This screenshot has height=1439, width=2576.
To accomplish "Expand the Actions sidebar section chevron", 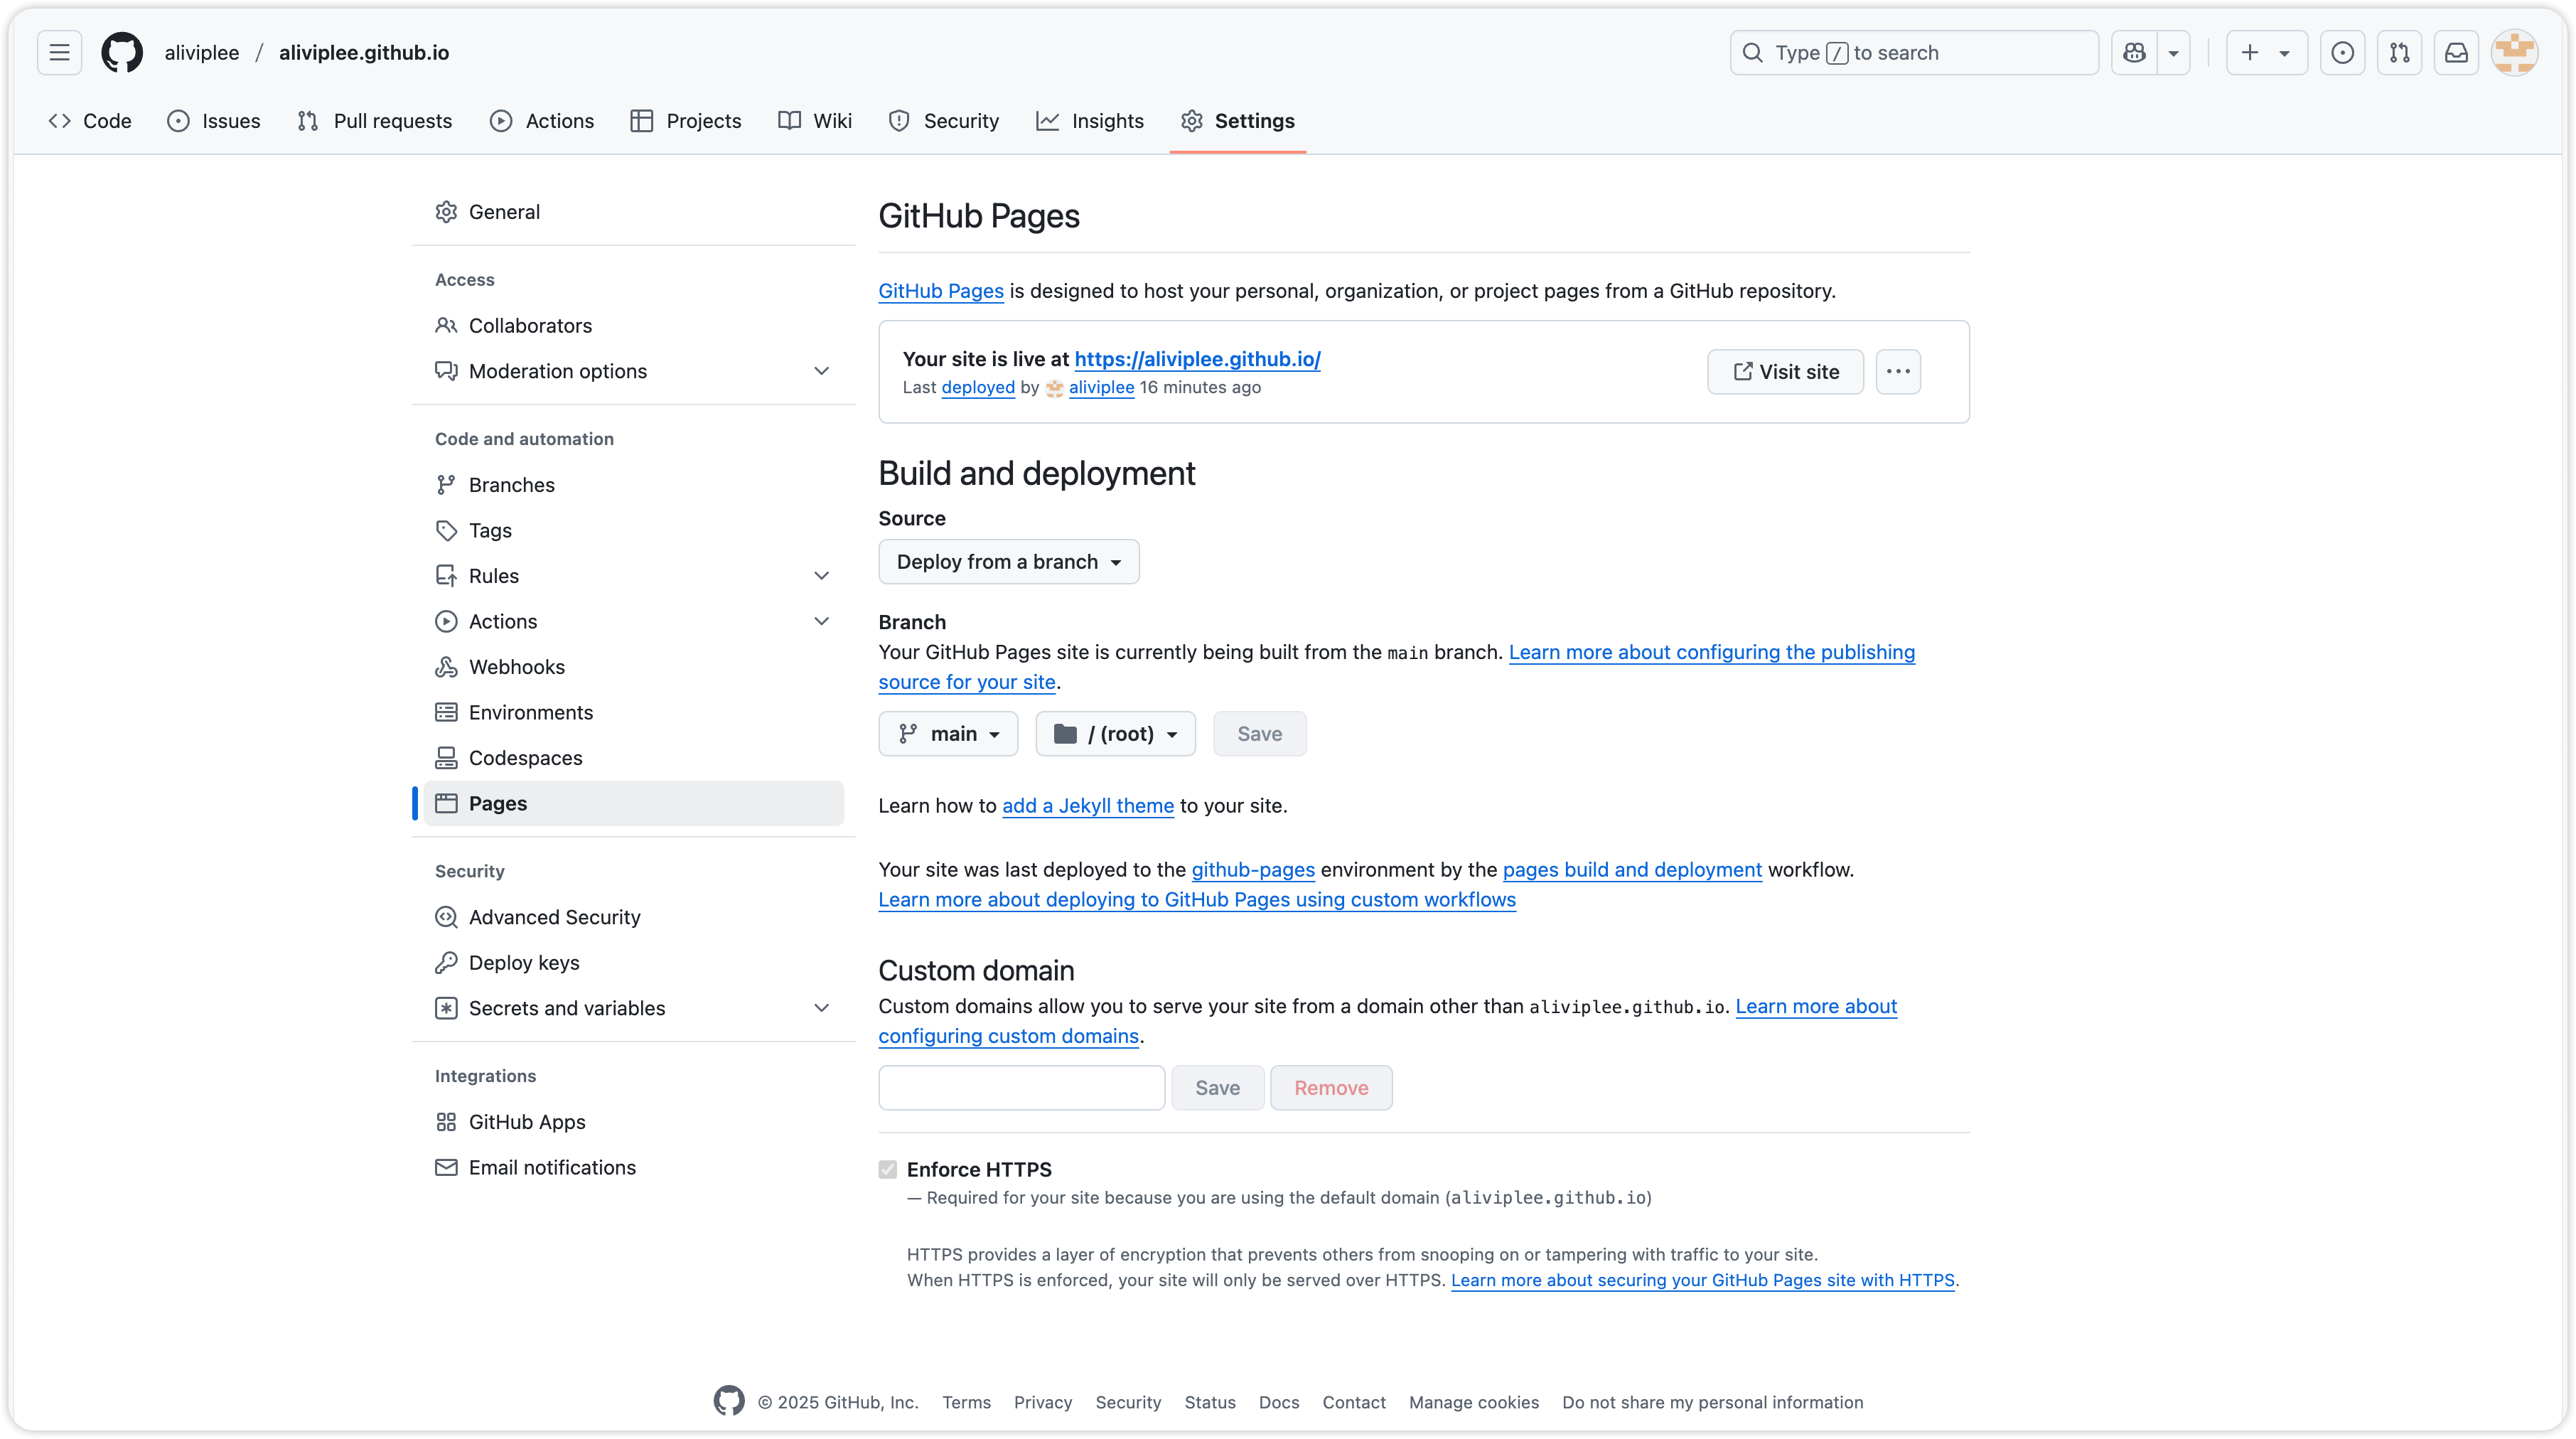I will (821, 621).
